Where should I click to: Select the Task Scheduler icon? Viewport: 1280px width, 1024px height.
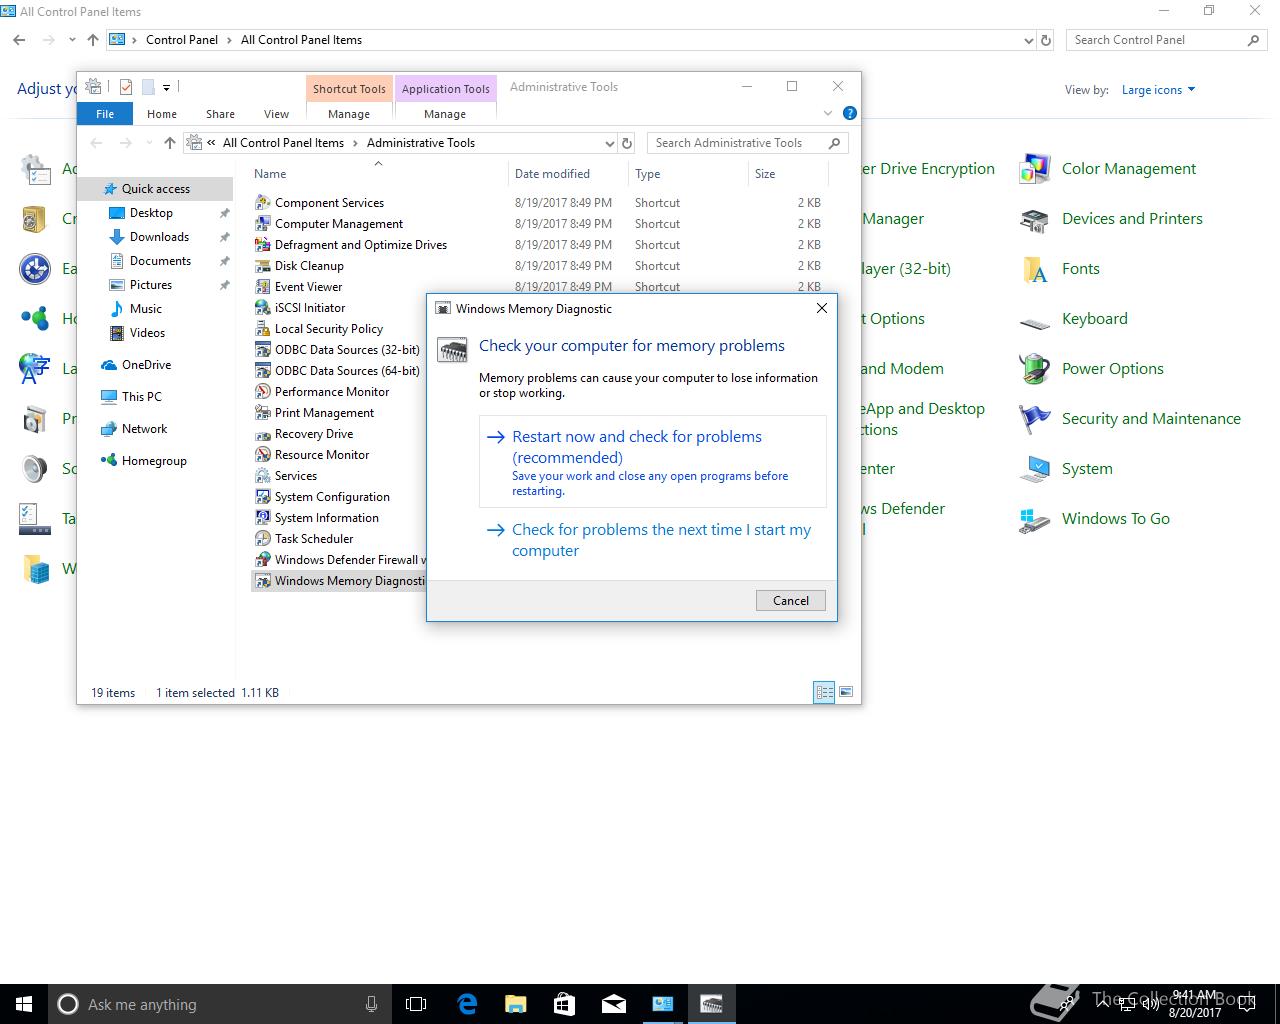(263, 538)
